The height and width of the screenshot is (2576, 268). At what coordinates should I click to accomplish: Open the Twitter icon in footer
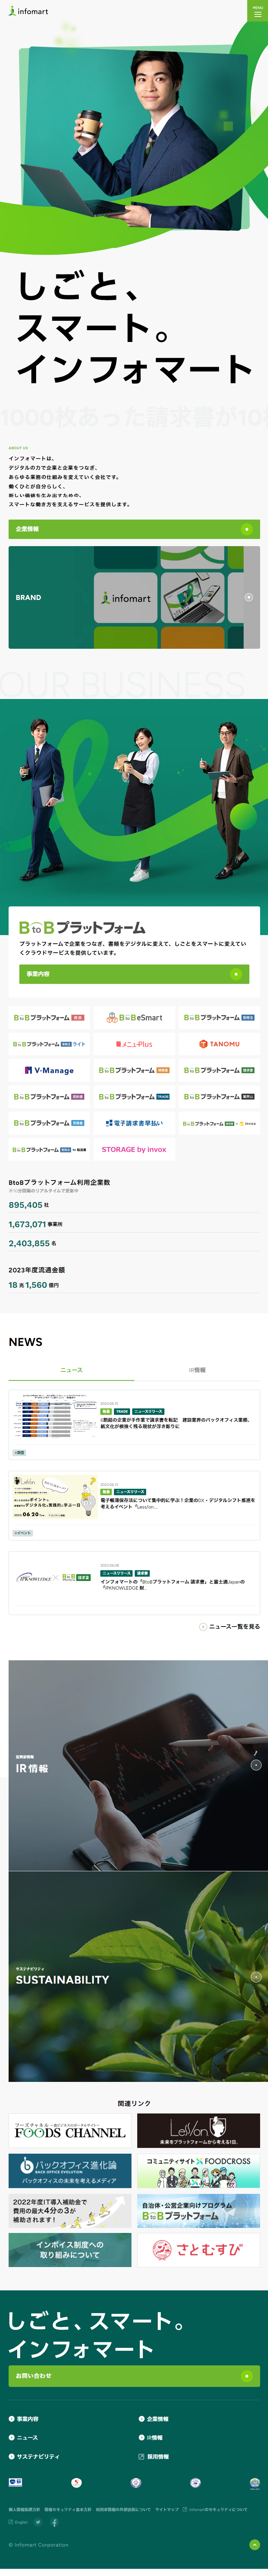38,2523
